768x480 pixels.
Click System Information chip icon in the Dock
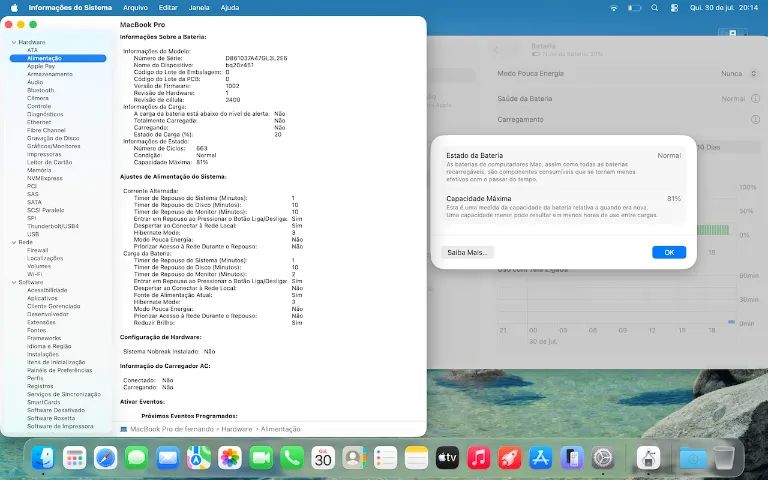[x=648, y=458]
